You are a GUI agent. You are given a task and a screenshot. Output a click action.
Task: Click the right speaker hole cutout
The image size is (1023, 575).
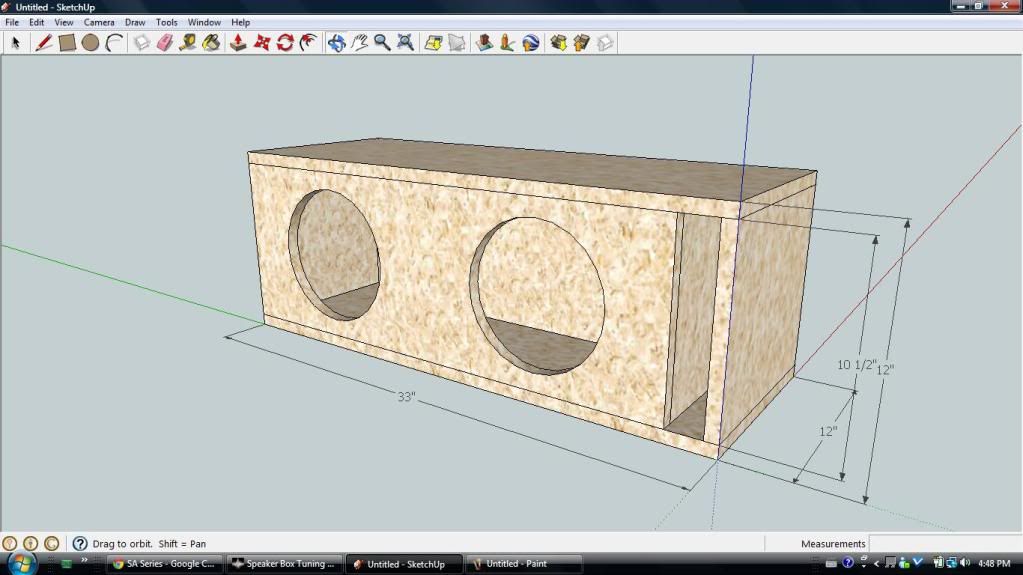pyautogui.click(x=537, y=296)
